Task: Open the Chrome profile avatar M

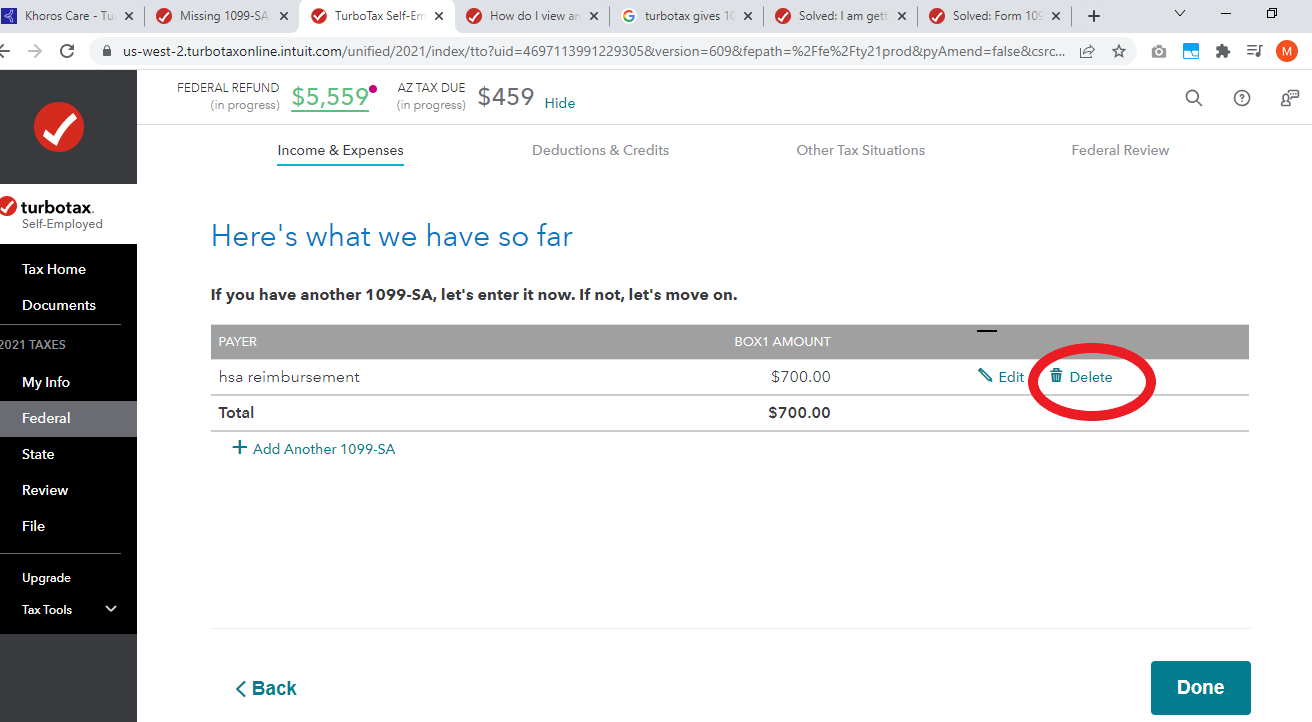Action: pos(1287,51)
